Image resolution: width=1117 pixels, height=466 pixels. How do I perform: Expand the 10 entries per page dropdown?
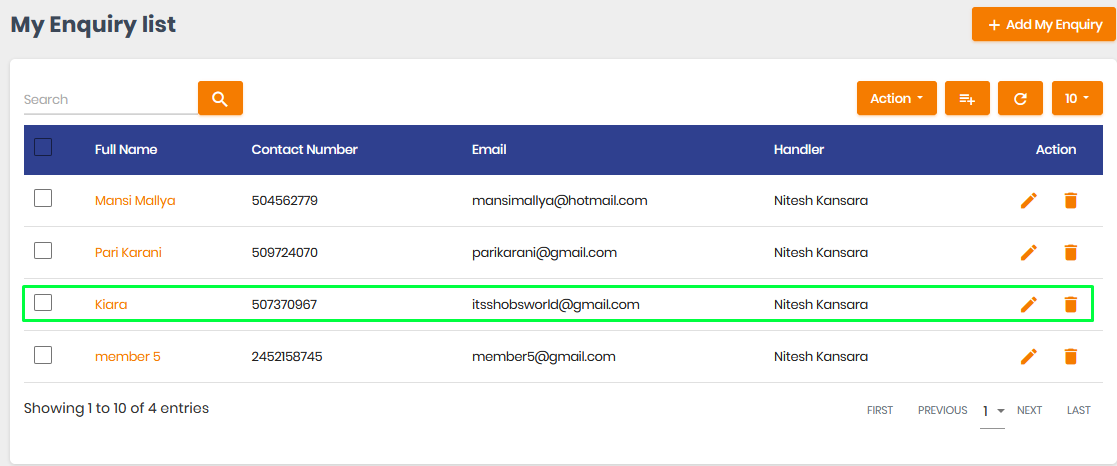pyautogui.click(x=1077, y=98)
